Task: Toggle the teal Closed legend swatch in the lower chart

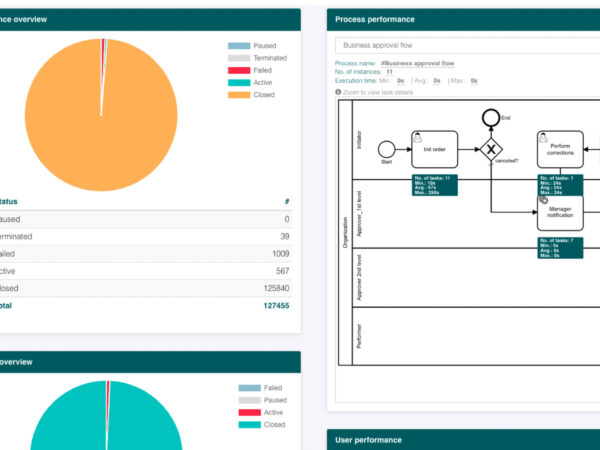Action: (x=249, y=424)
